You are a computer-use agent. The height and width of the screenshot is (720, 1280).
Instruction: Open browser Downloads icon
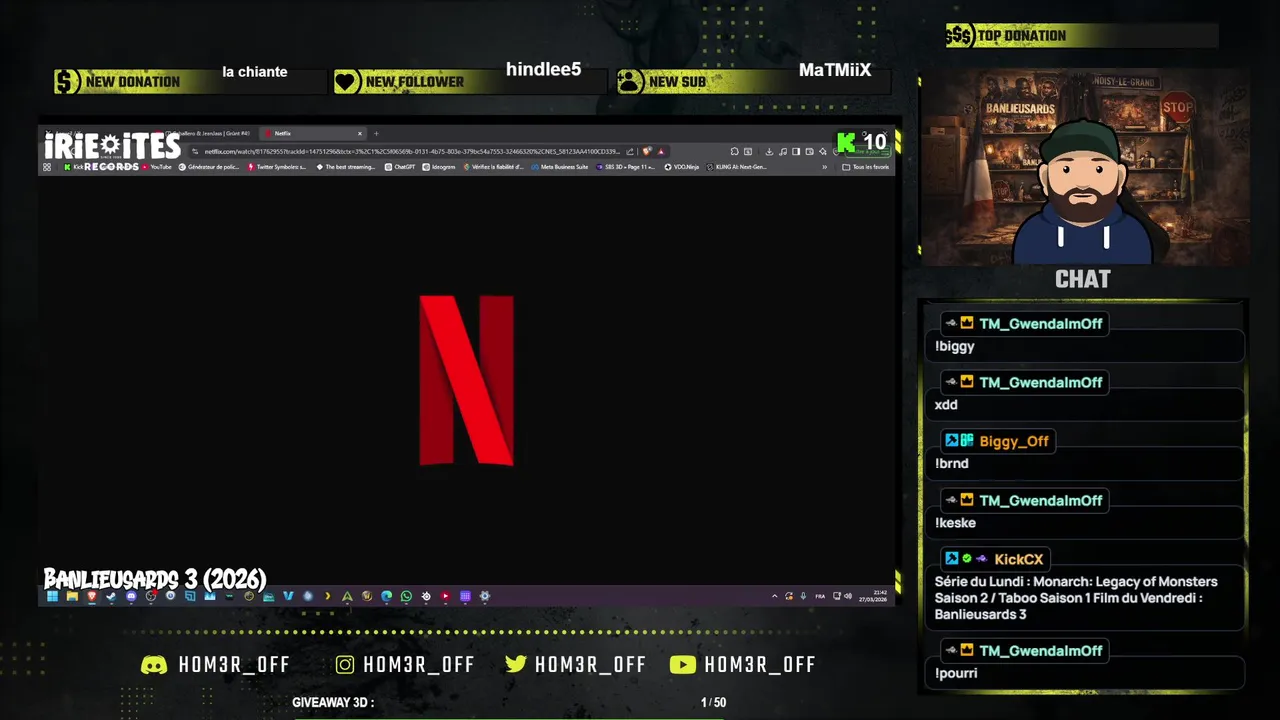pyautogui.click(x=769, y=151)
